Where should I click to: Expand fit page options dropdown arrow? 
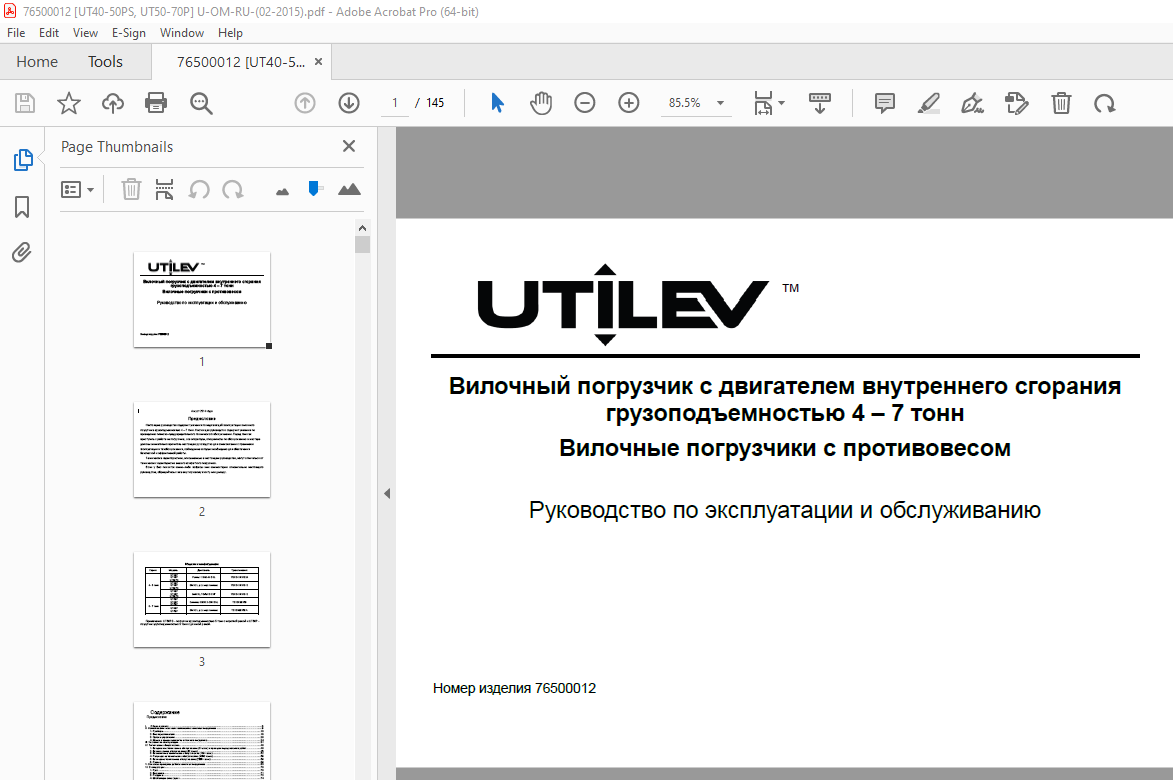pyautogui.click(x=782, y=102)
